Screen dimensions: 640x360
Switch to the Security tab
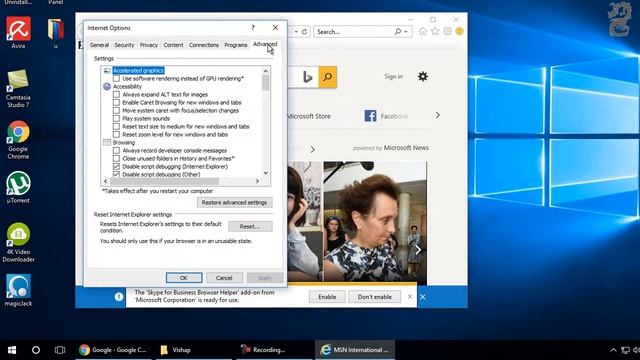click(124, 45)
